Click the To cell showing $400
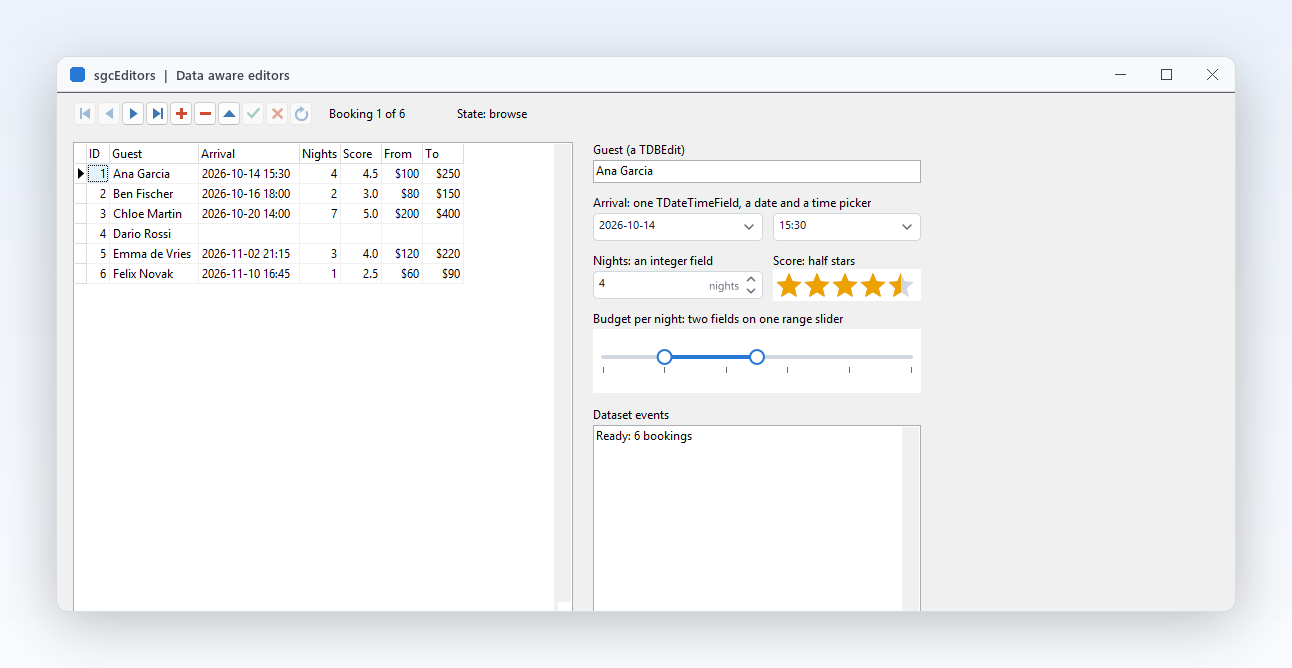The height and width of the screenshot is (668, 1292). pyautogui.click(x=443, y=214)
